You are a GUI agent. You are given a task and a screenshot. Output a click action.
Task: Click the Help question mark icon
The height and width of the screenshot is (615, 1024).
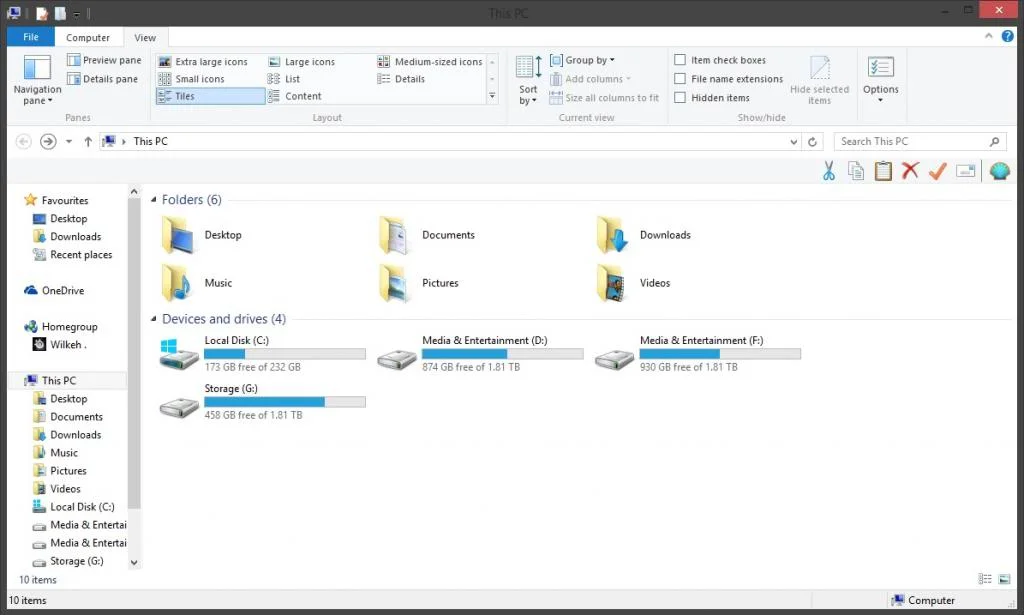(x=1008, y=37)
